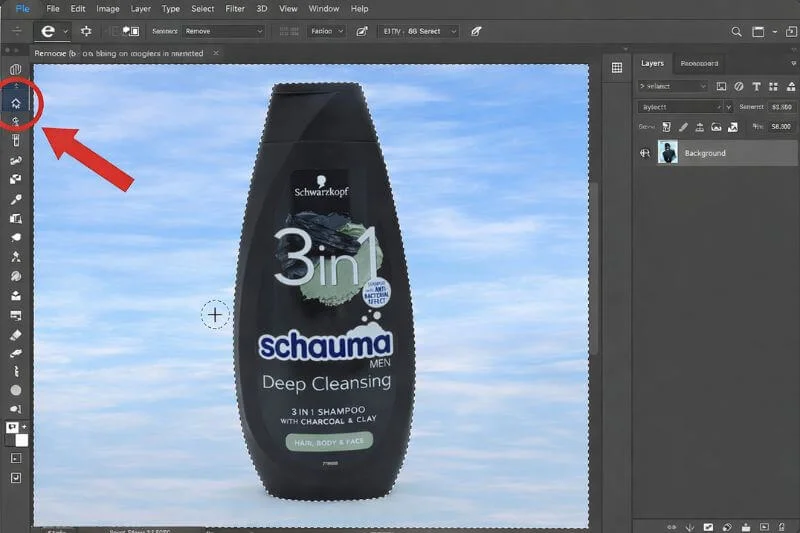Toggle the circle-slash adjustment filter icon

point(739,86)
